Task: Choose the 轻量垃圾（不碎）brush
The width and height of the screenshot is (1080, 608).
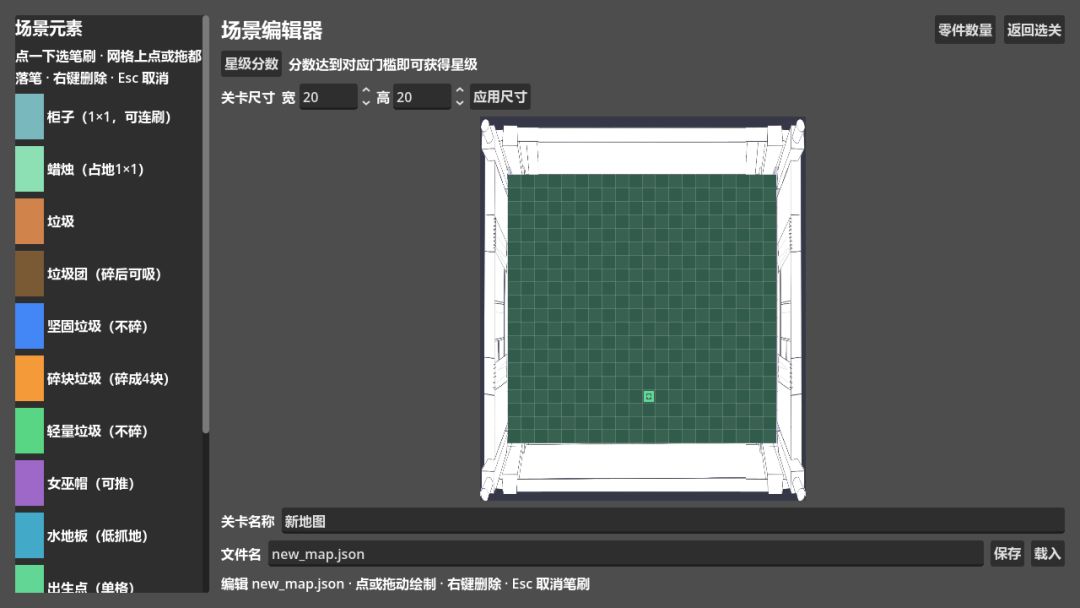Action: [108, 431]
